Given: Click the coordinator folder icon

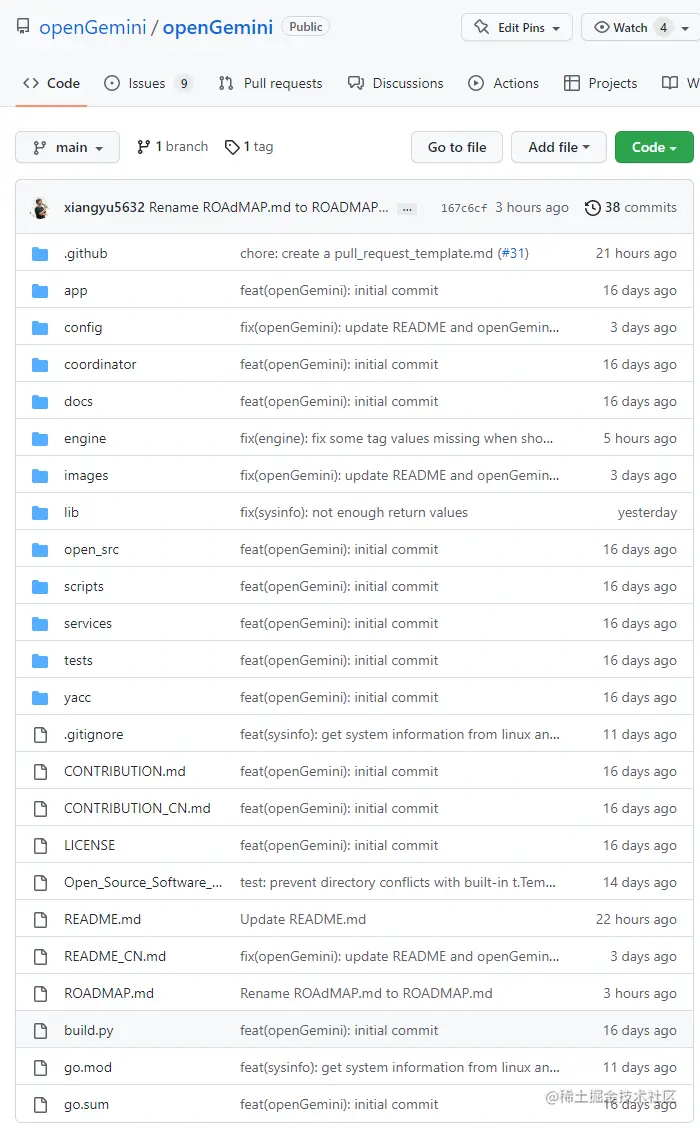Looking at the screenshot, I should 40,365.
